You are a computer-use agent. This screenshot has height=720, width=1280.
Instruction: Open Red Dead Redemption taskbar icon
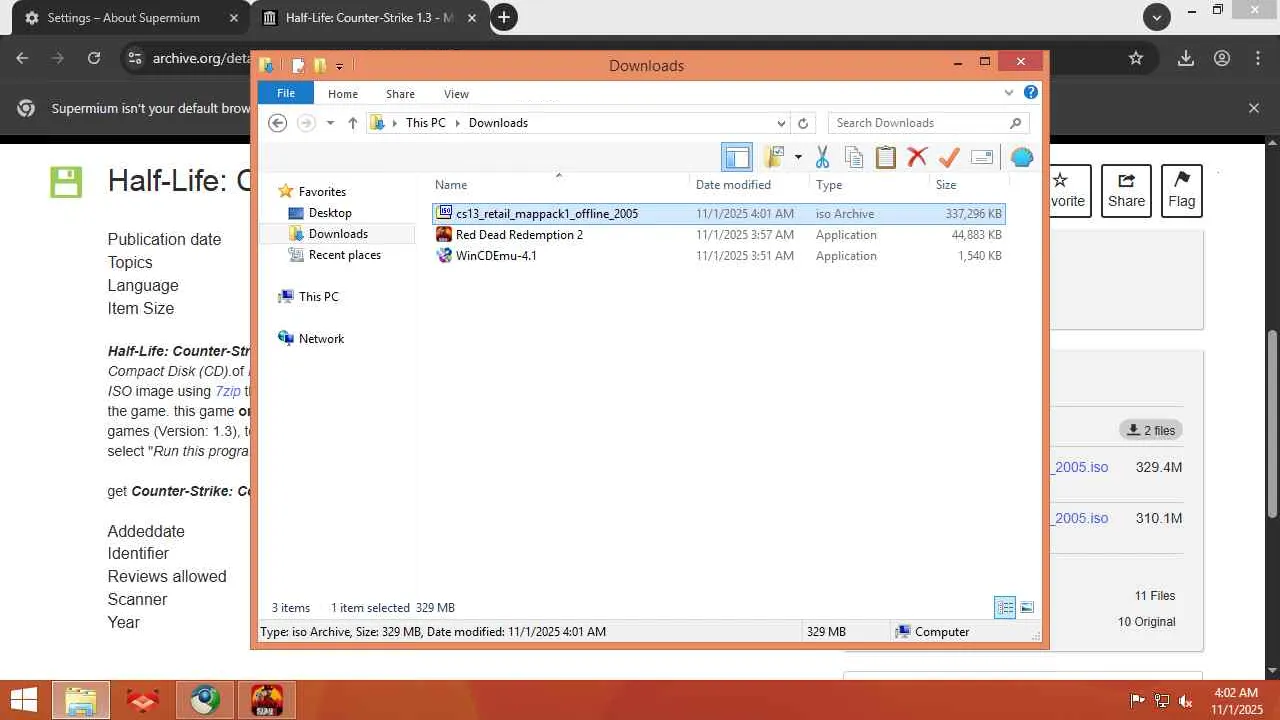(267, 700)
